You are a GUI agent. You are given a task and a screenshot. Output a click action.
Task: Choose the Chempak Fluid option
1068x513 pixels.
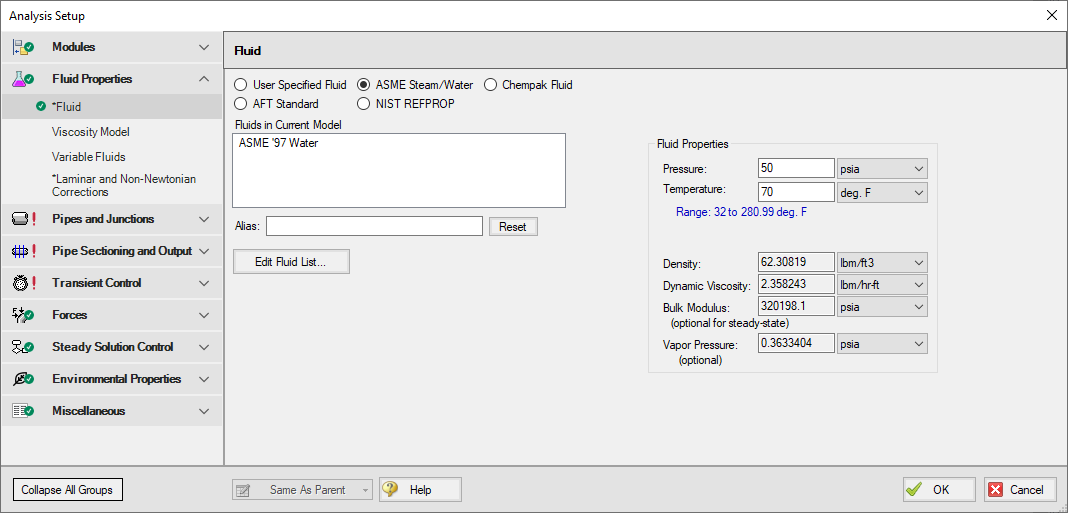tap(491, 85)
